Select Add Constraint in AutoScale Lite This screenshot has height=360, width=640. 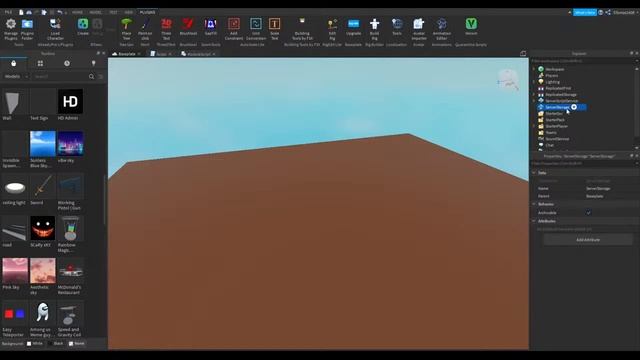[234, 29]
